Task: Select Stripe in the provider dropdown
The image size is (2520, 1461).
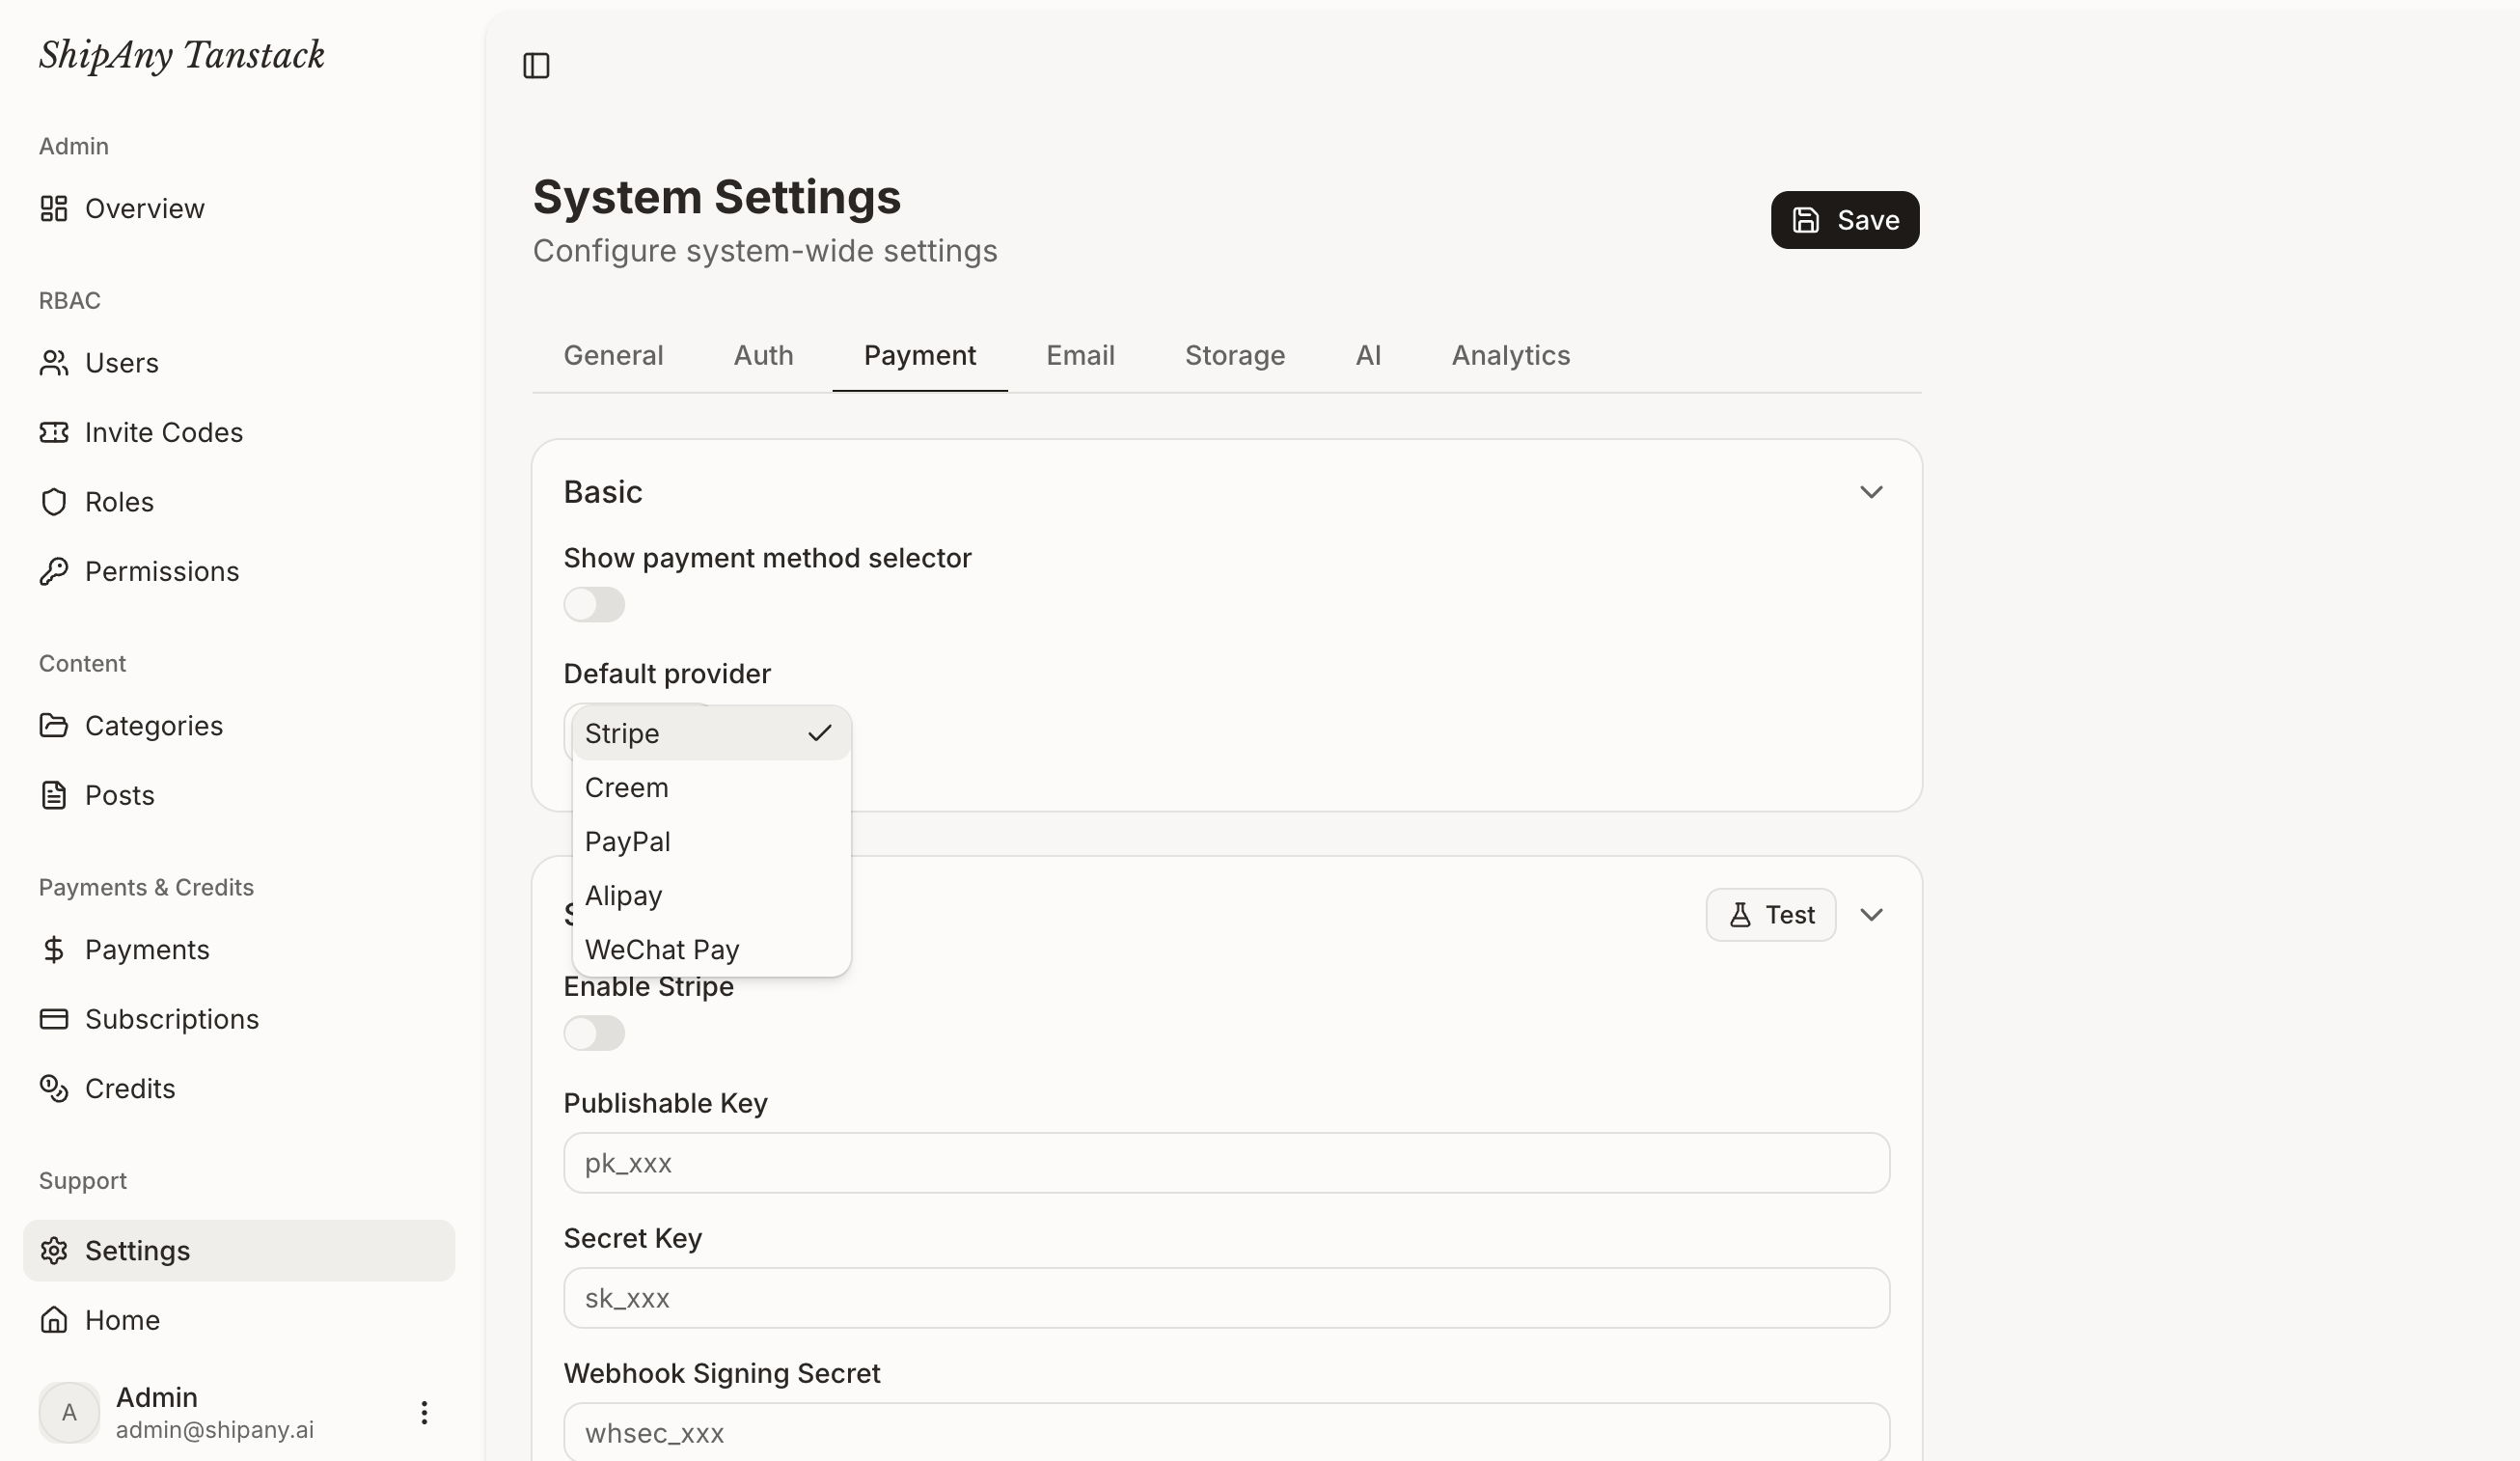Action: 711,733
